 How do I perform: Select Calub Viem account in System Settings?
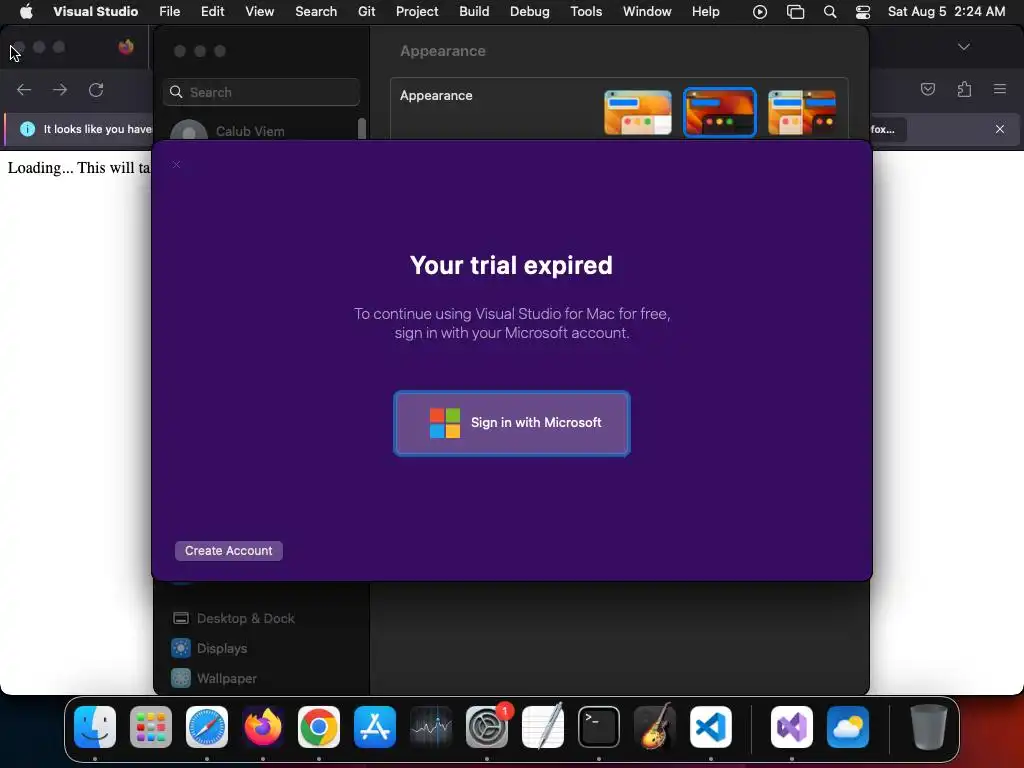click(250, 131)
